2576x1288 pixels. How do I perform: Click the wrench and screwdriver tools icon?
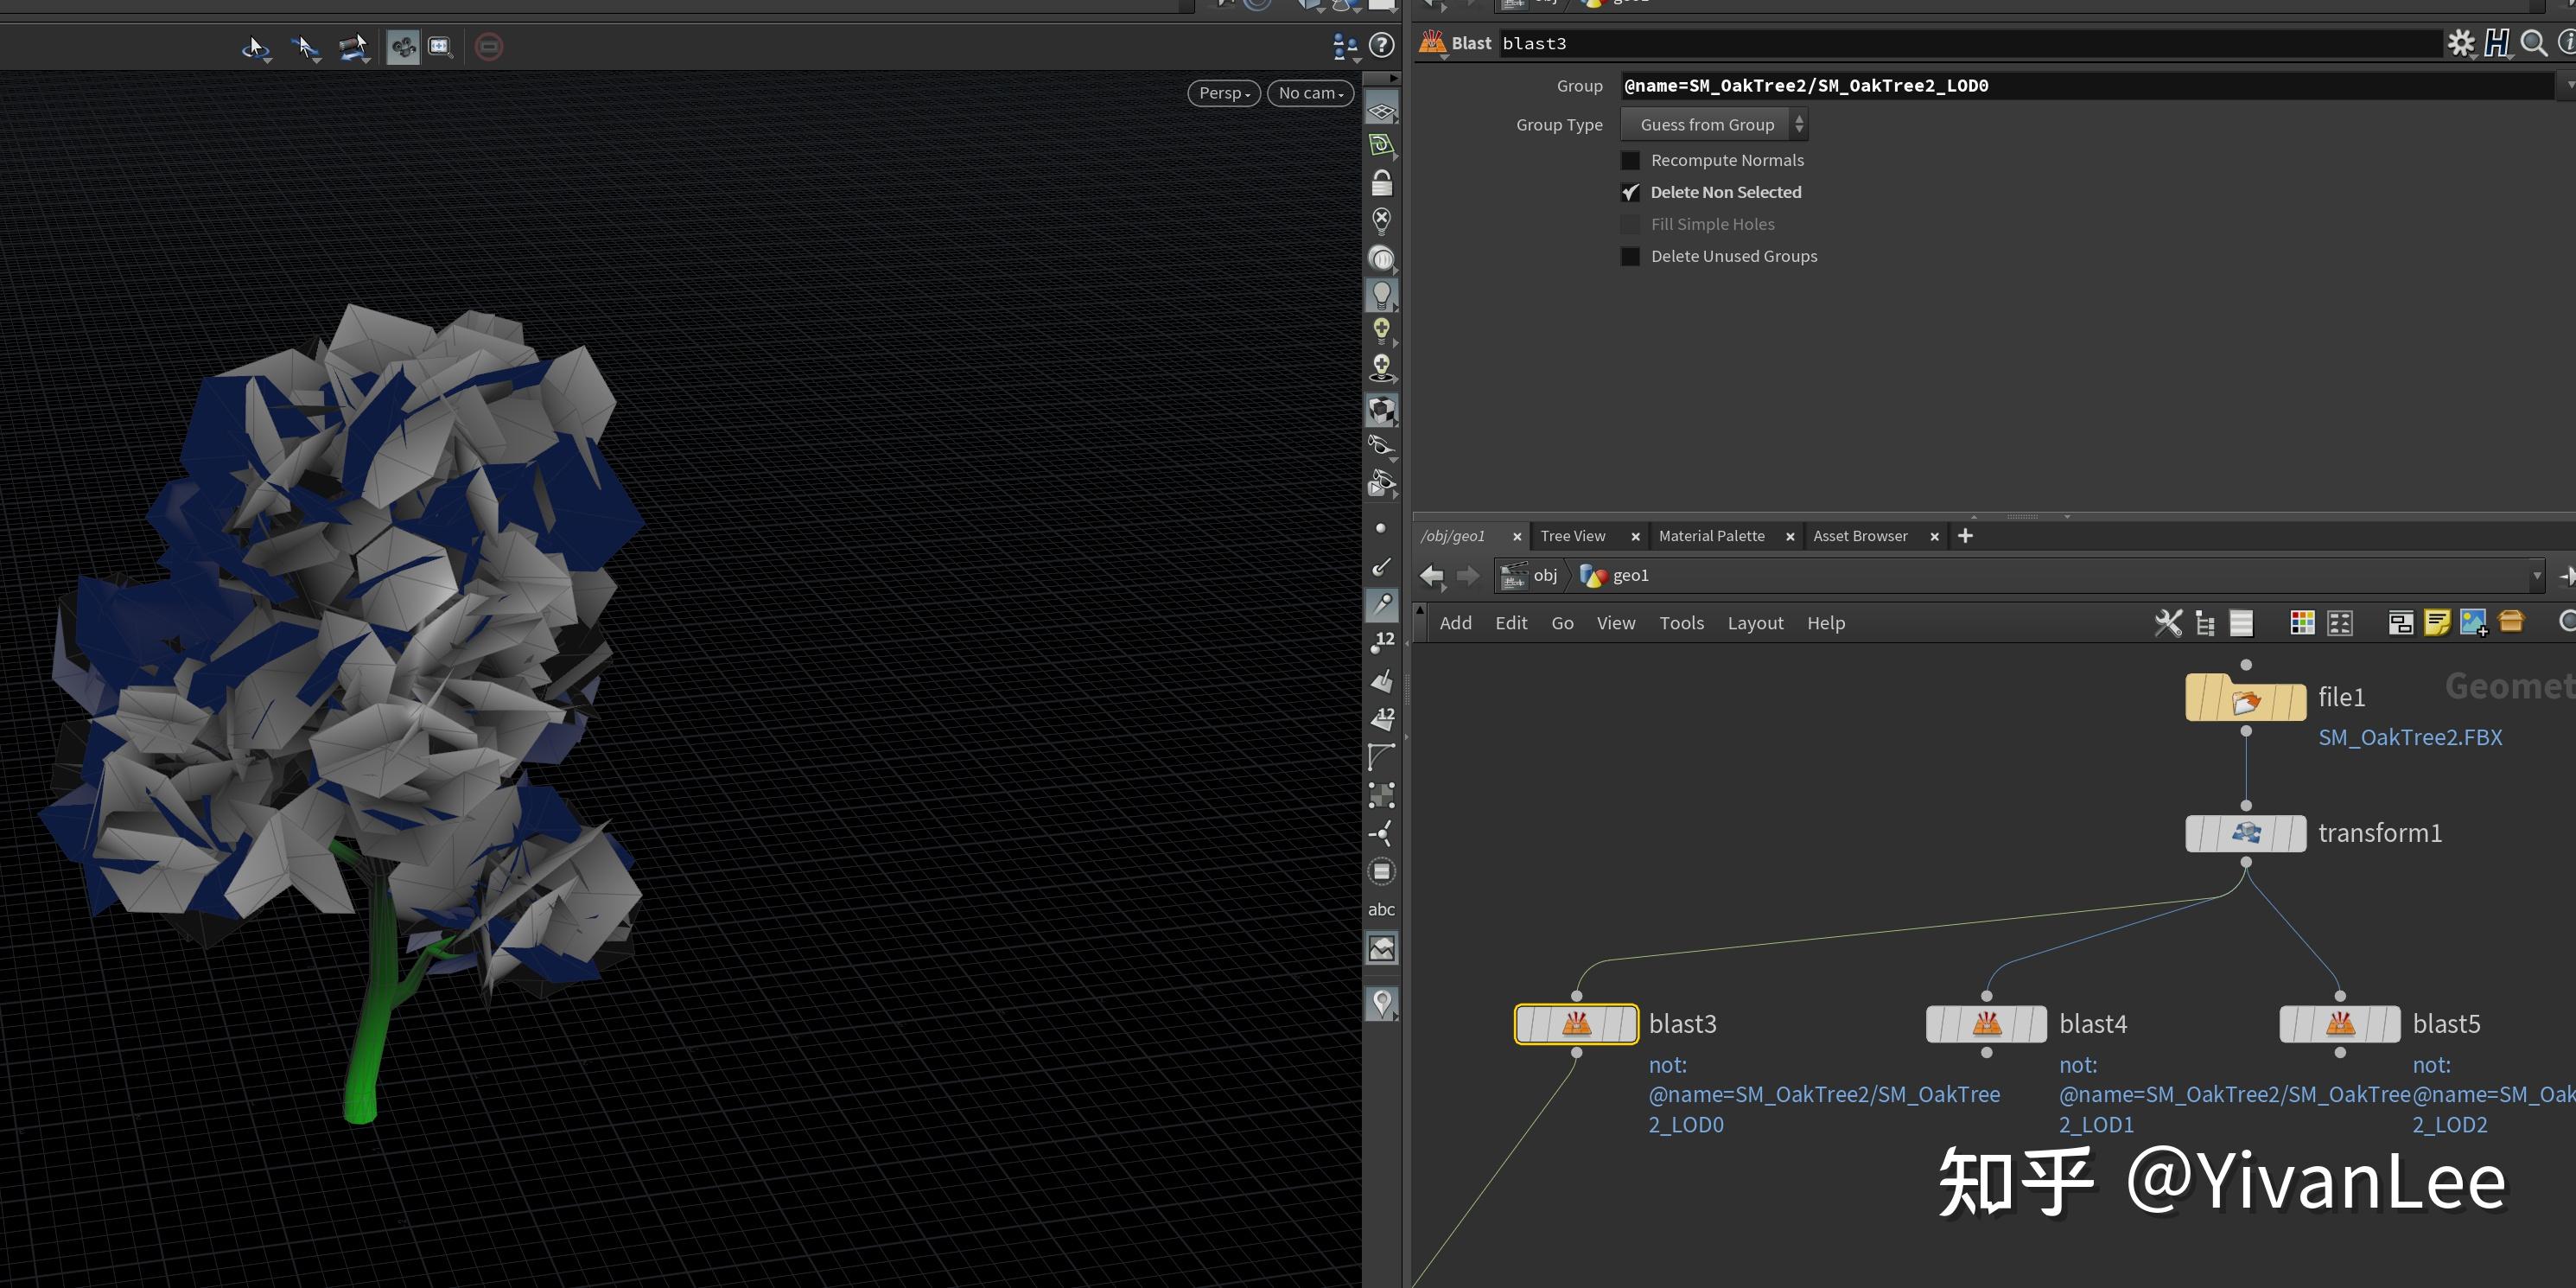tap(2168, 622)
